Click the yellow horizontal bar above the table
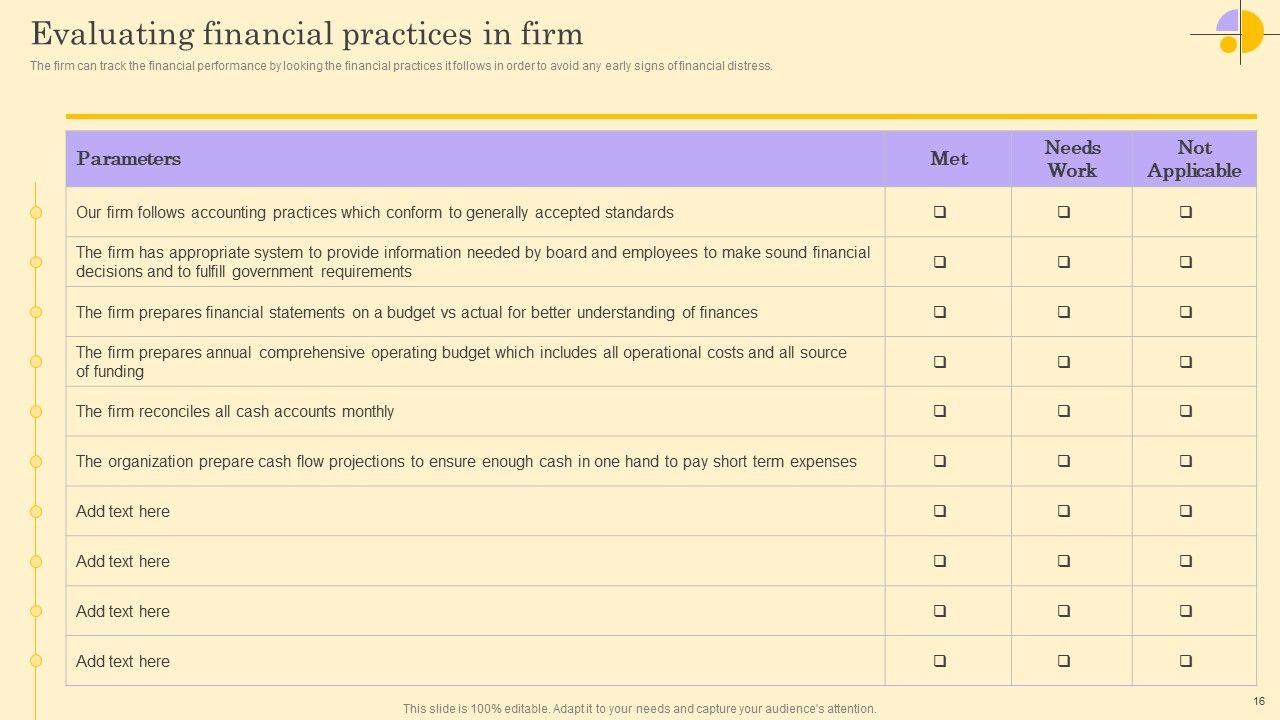The height and width of the screenshot is (720, 1280). click(660, 116)
